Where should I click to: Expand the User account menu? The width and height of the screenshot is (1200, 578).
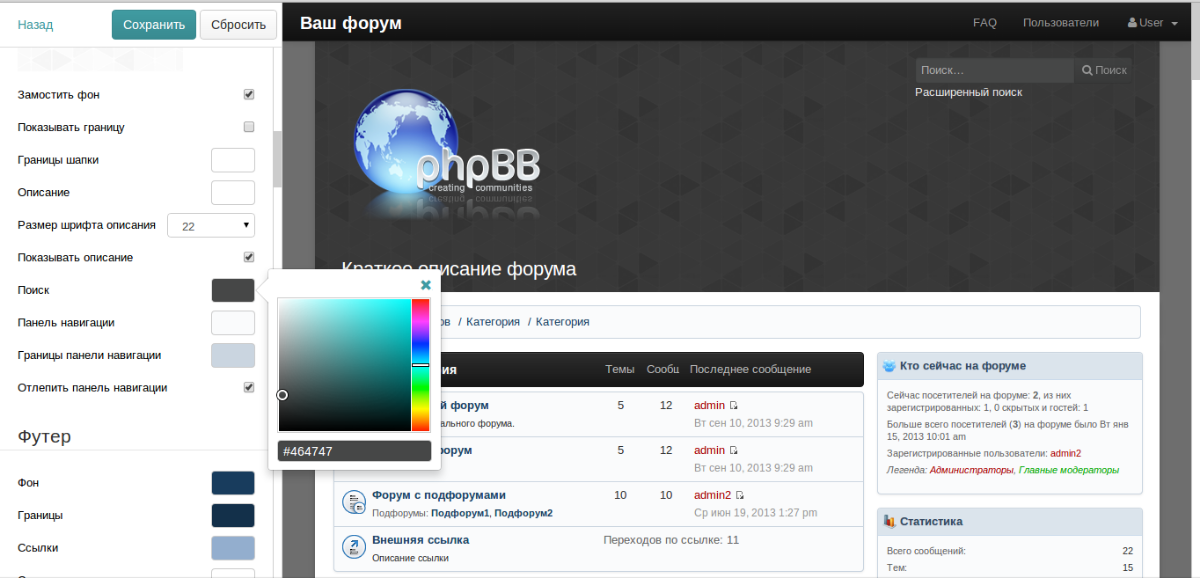click(1153, 23)
